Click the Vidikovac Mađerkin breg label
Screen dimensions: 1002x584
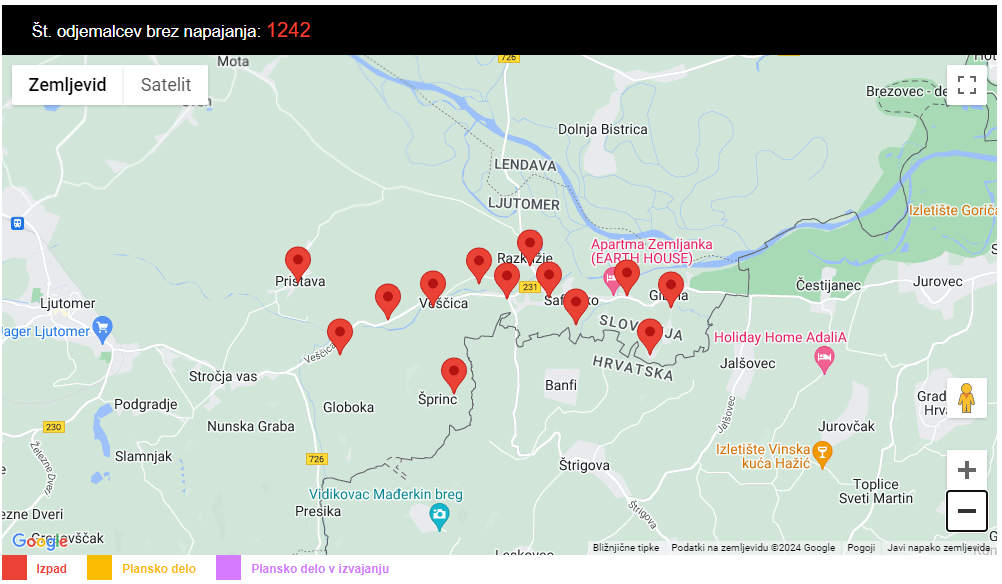(x=385, y=495)
